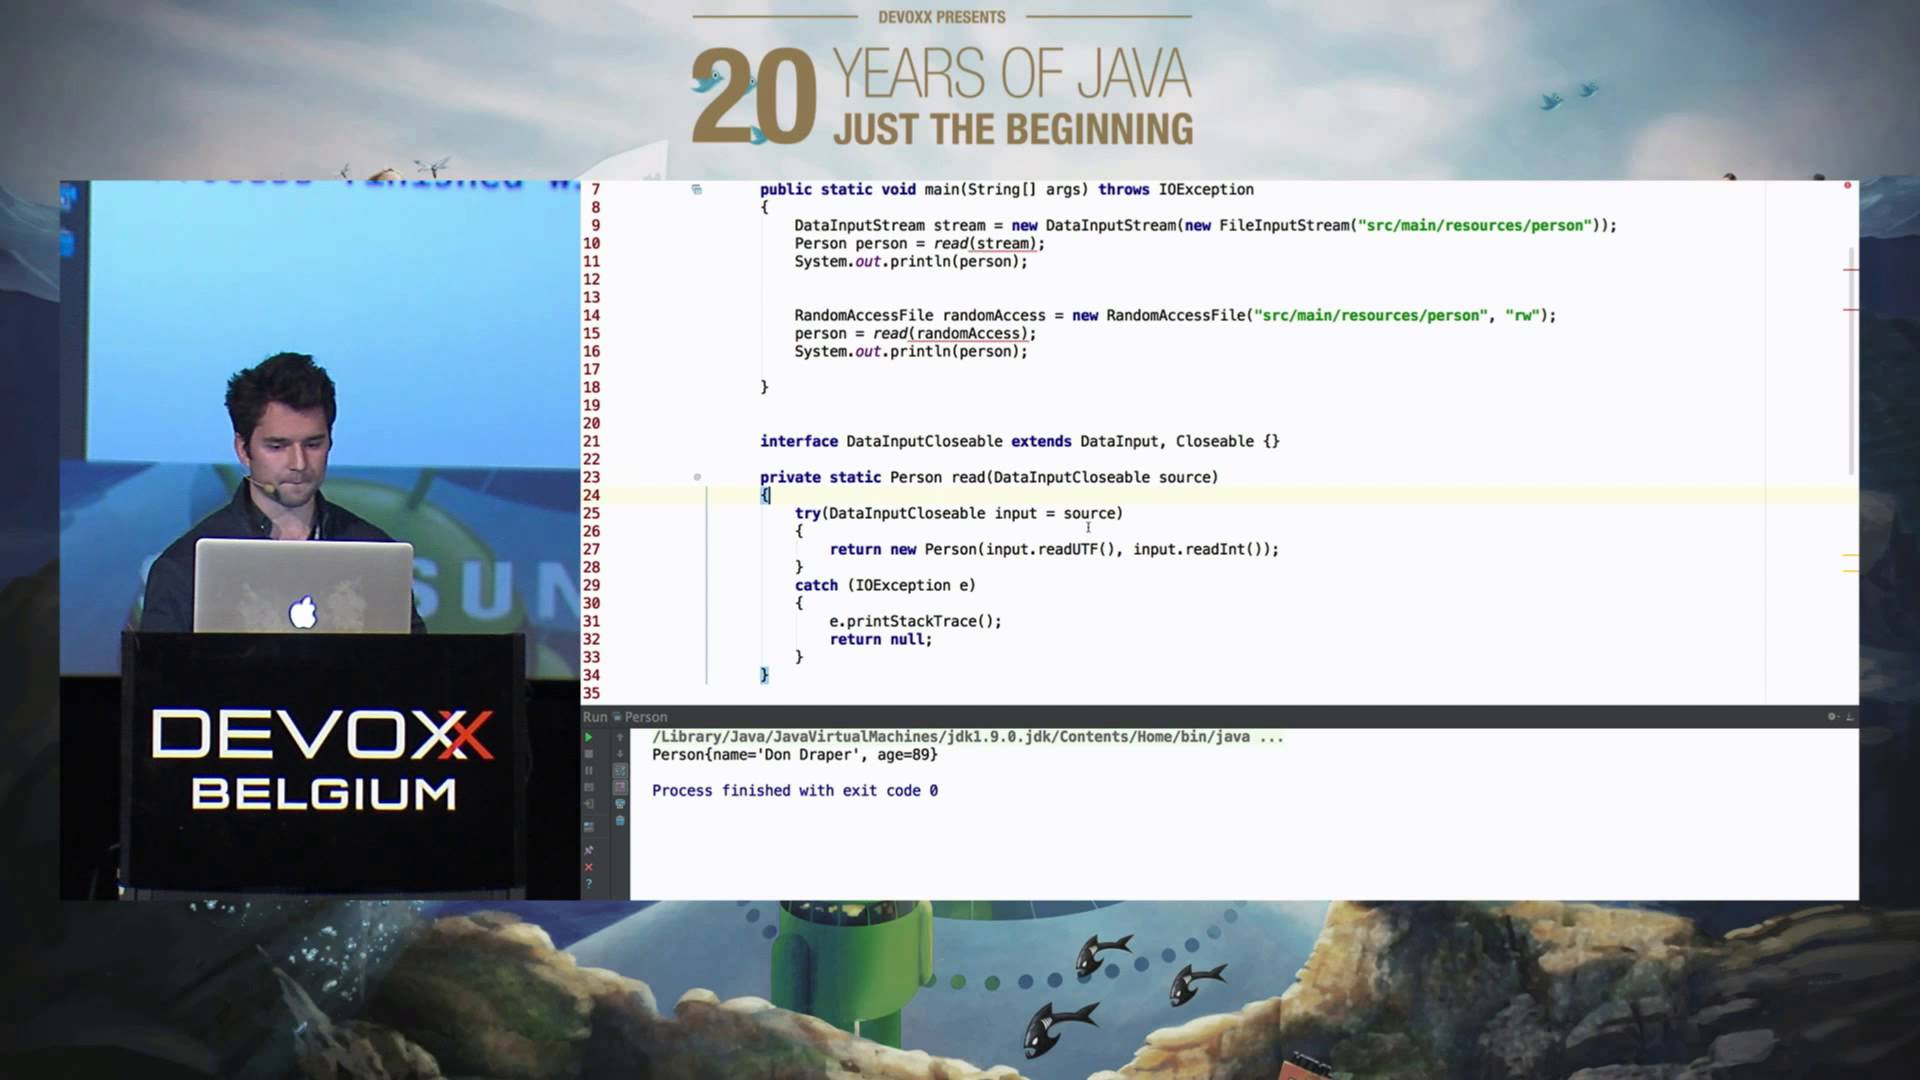The height and width of the screenshot is (1080, 1920).
Task: Jump up the stack trace in console
Action: click(620, 736)
